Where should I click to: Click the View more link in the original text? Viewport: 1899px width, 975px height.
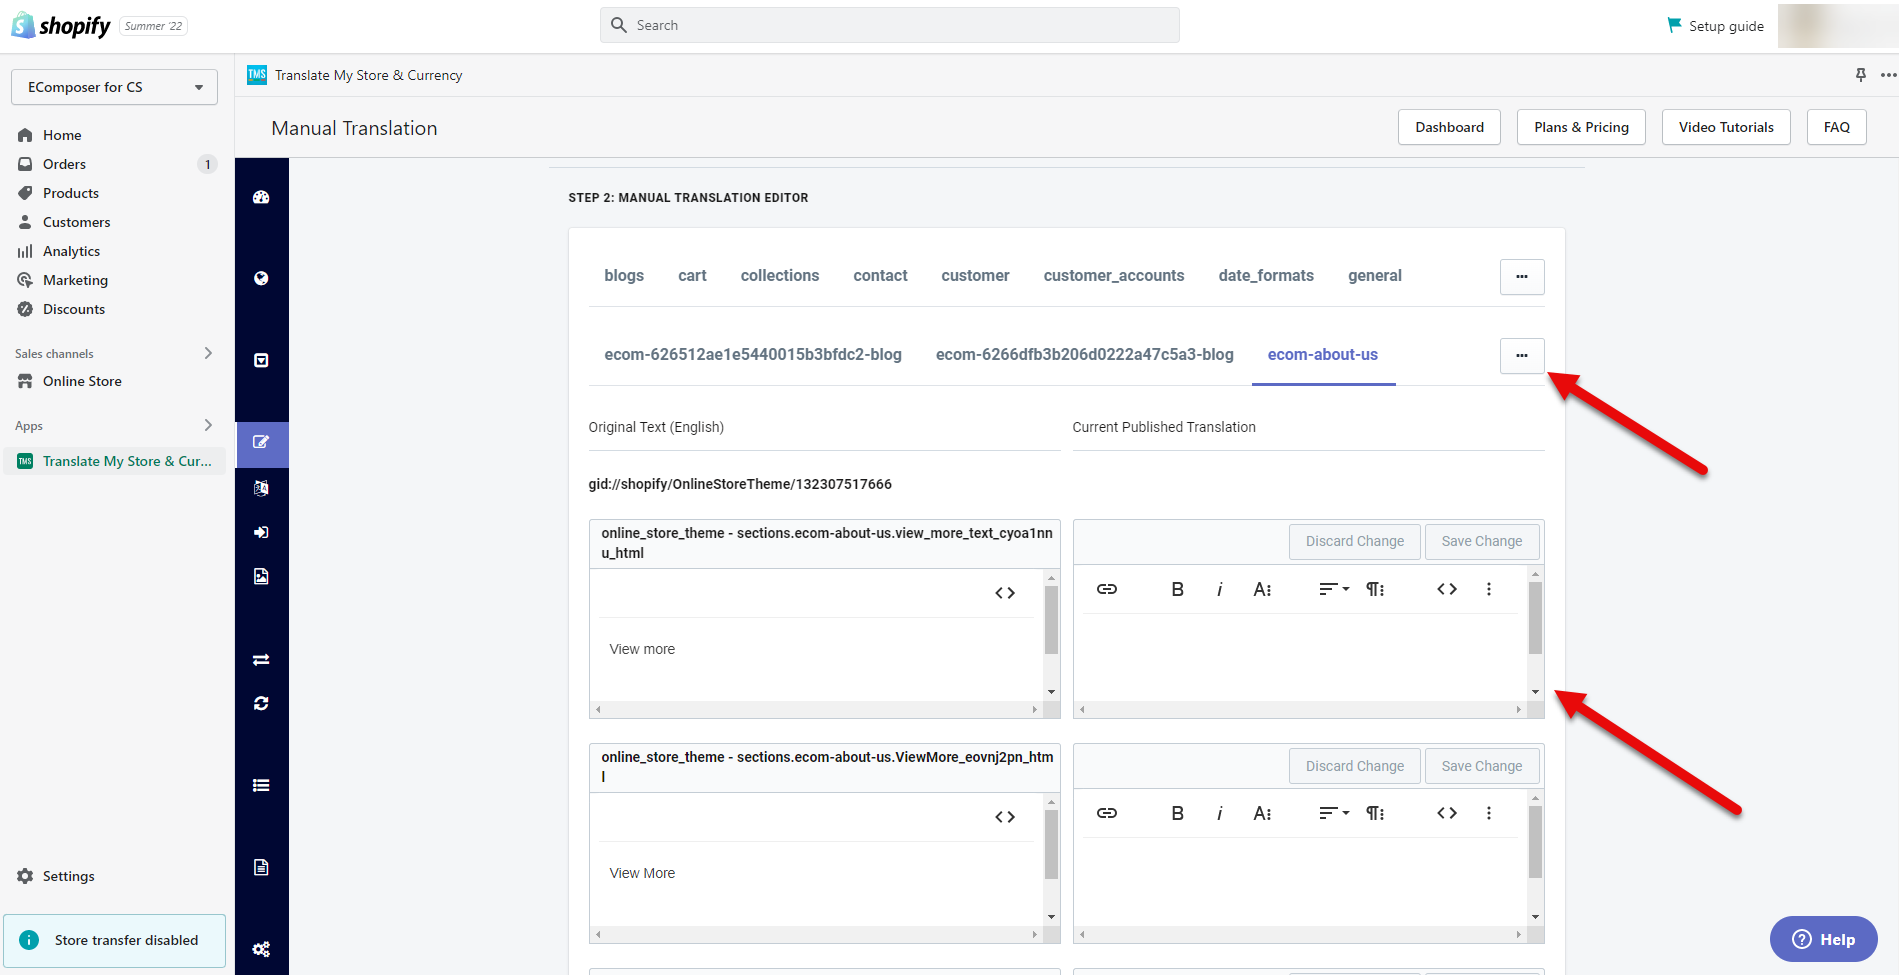[642, 648]
